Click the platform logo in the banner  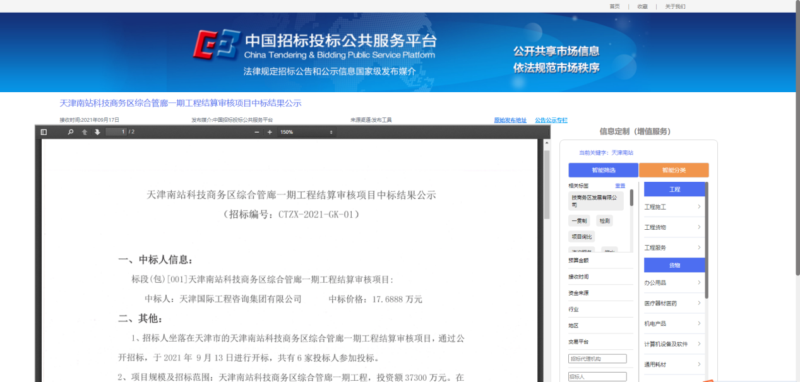[216, 45]
